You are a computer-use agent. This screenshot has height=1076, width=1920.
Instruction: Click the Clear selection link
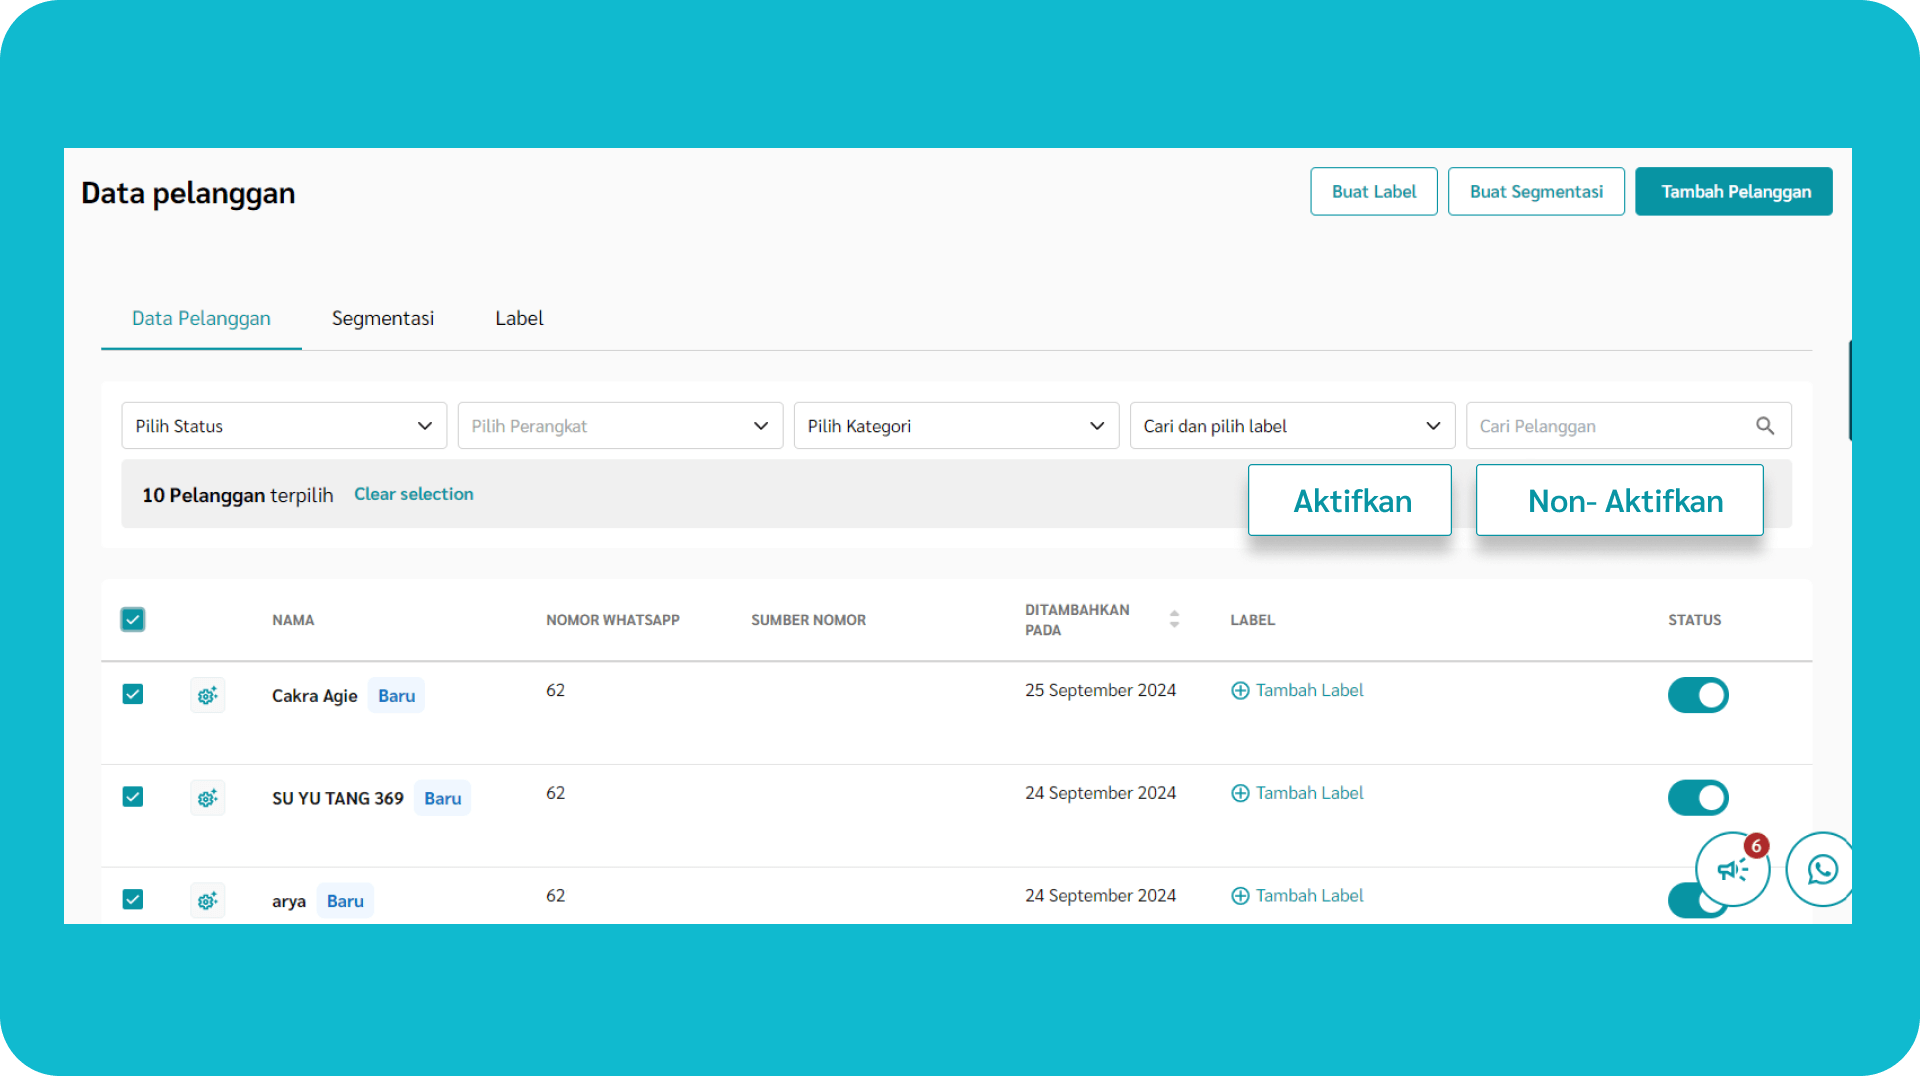pos(413,494)
